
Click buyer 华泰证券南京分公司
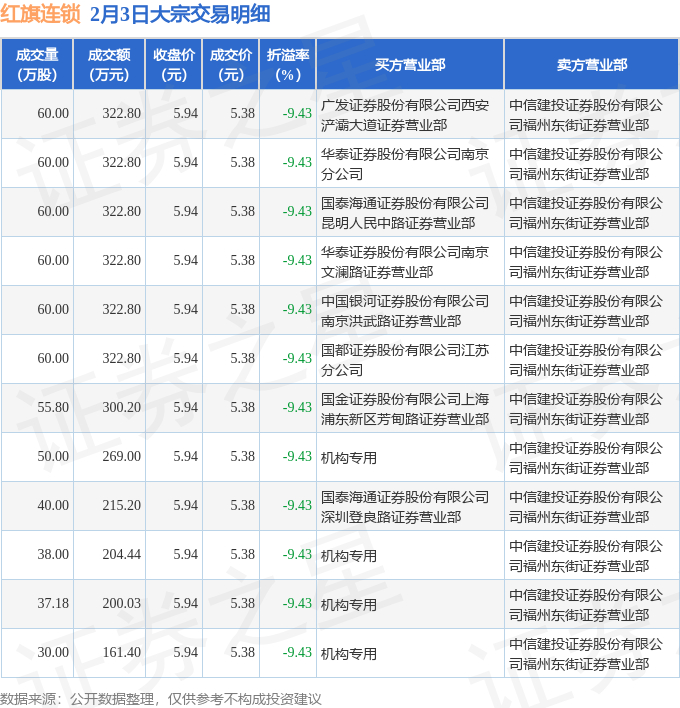click(405, 164)
